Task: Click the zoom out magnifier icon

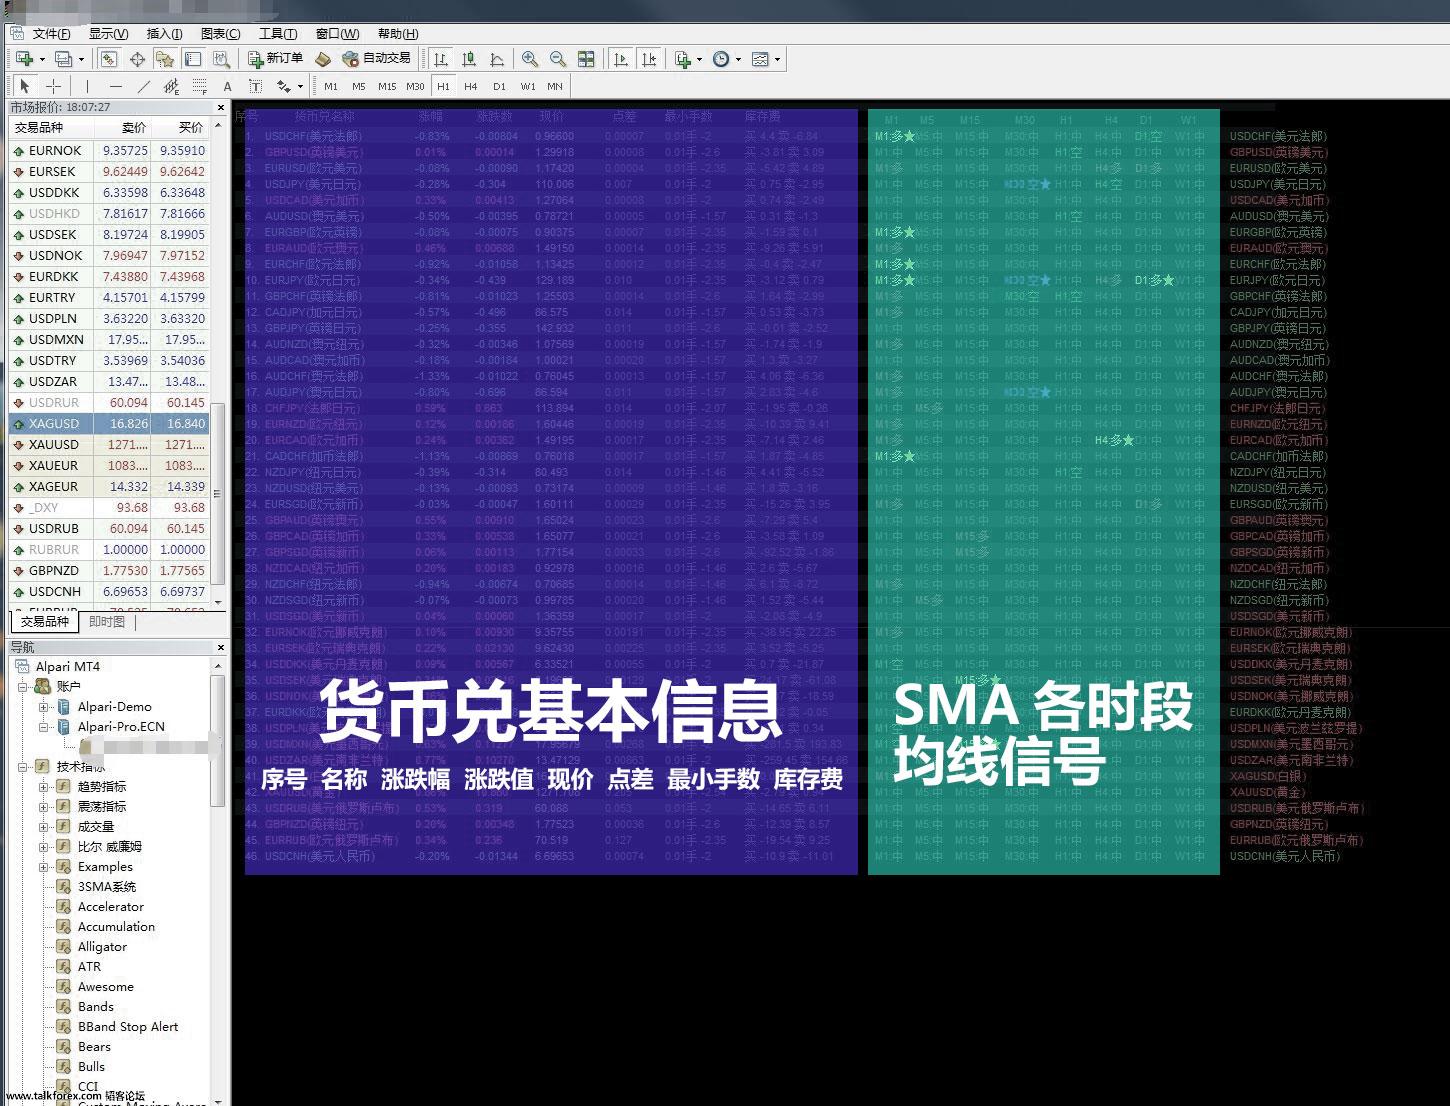Action: [558, 59]
